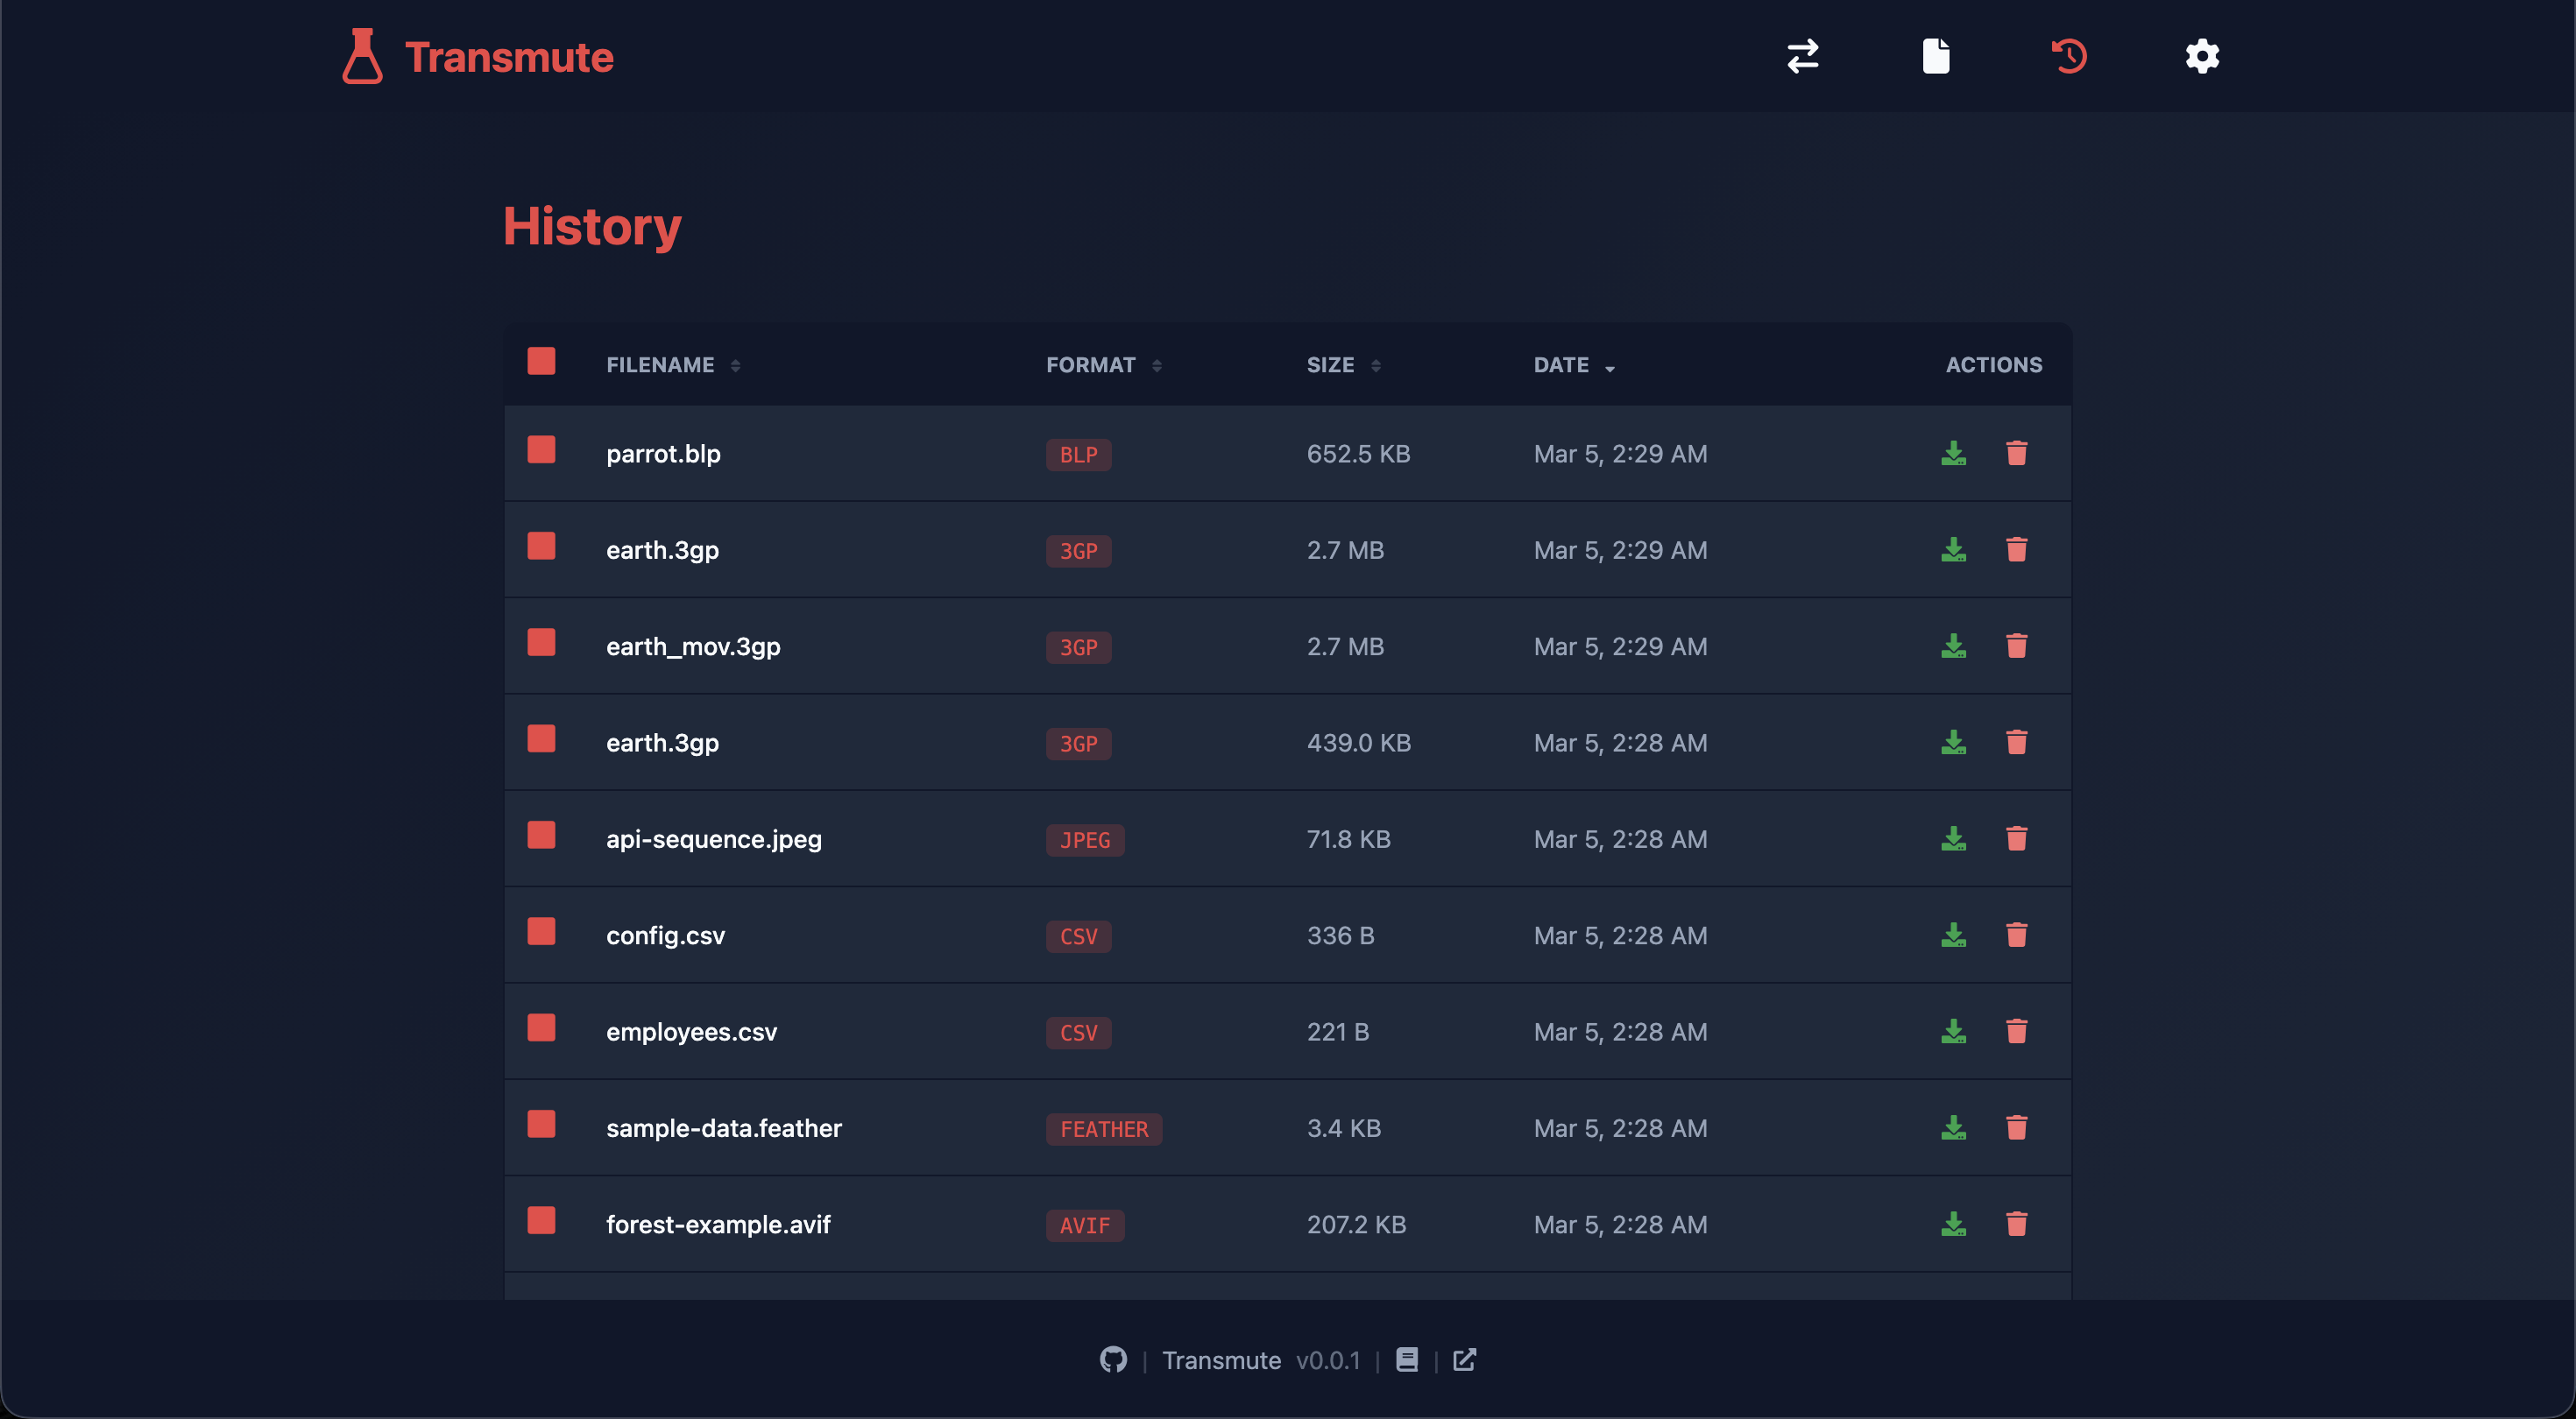Open the files page icon in header
The width and height of the screenshot is (2576, 1419).
[x=1935, y=56]
